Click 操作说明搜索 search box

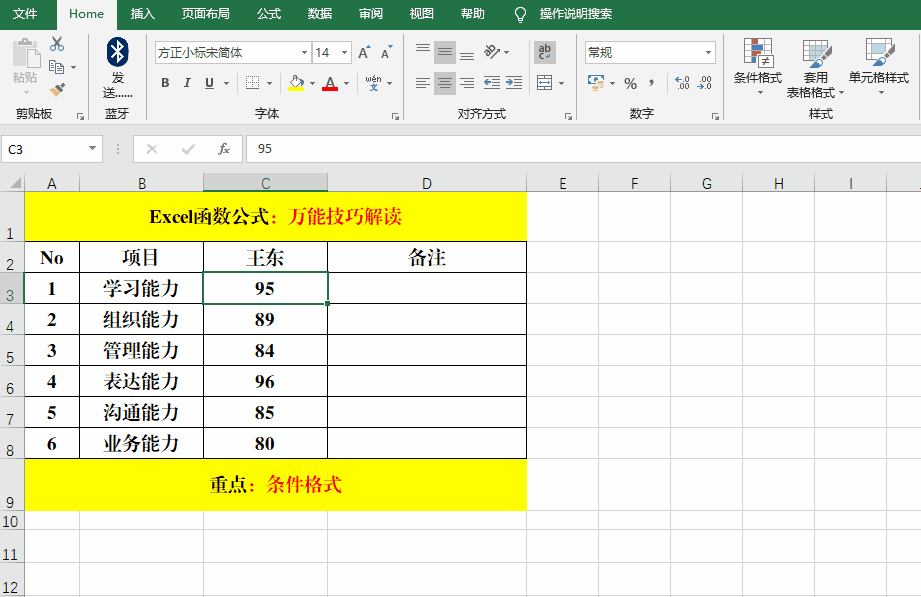pos(576,14)
